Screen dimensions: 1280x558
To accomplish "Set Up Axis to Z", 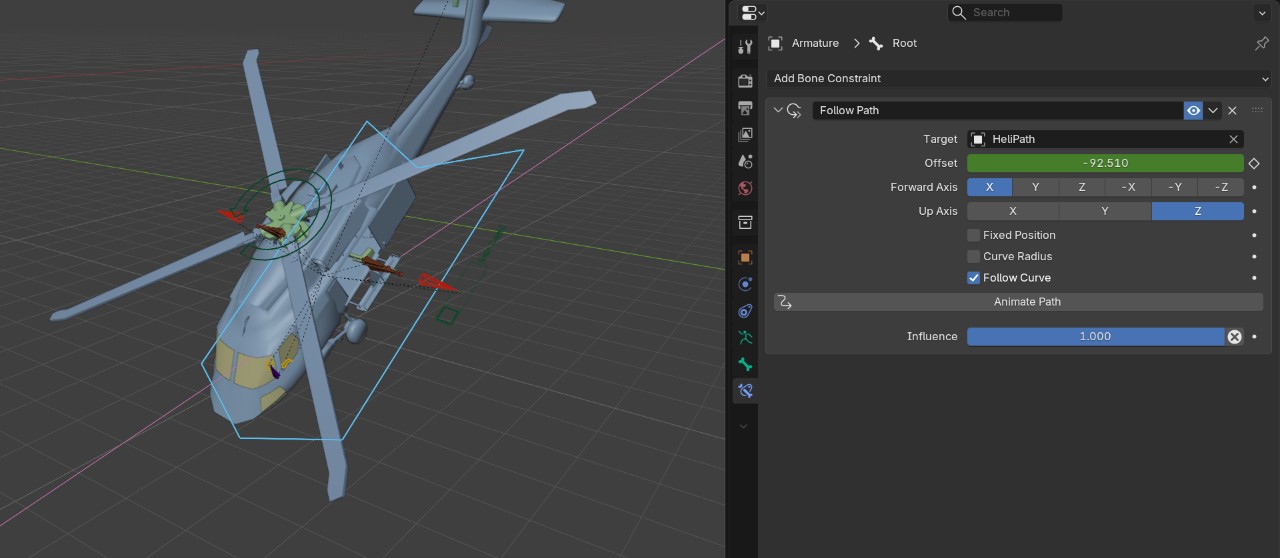I will click(1198, 211).
